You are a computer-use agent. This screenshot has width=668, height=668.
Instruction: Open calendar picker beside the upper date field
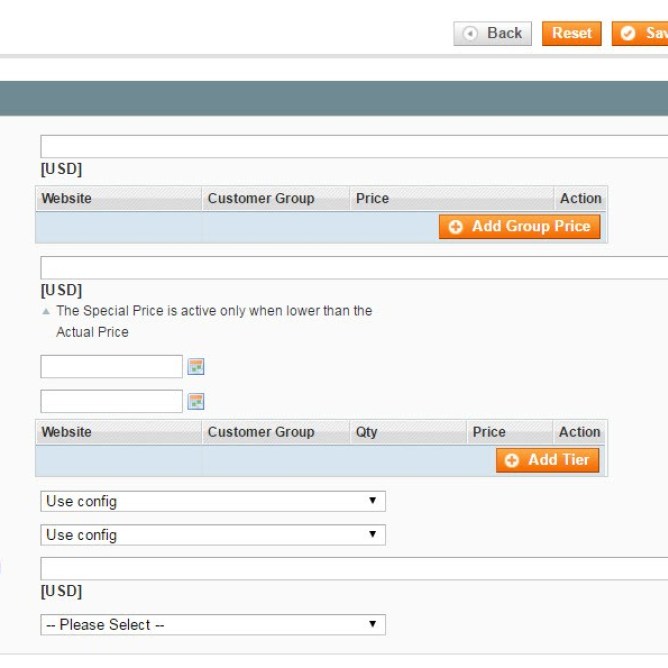point(196,367)
